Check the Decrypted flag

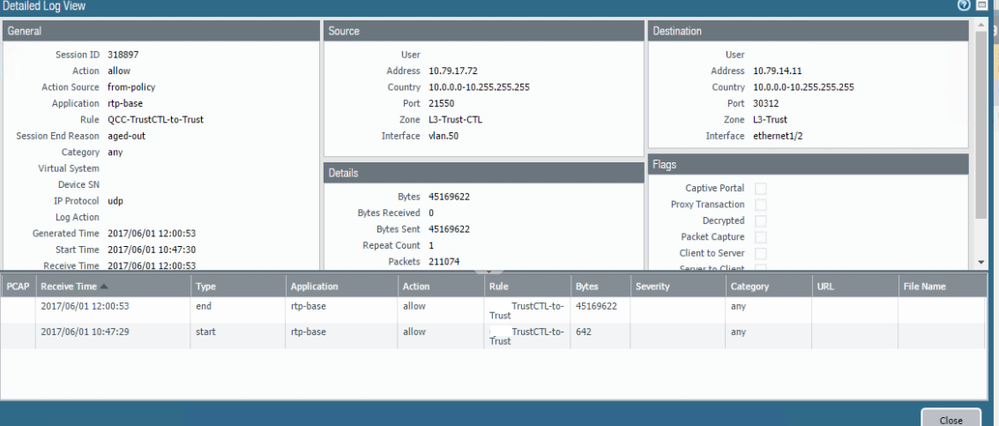click(x=761, y=220)
